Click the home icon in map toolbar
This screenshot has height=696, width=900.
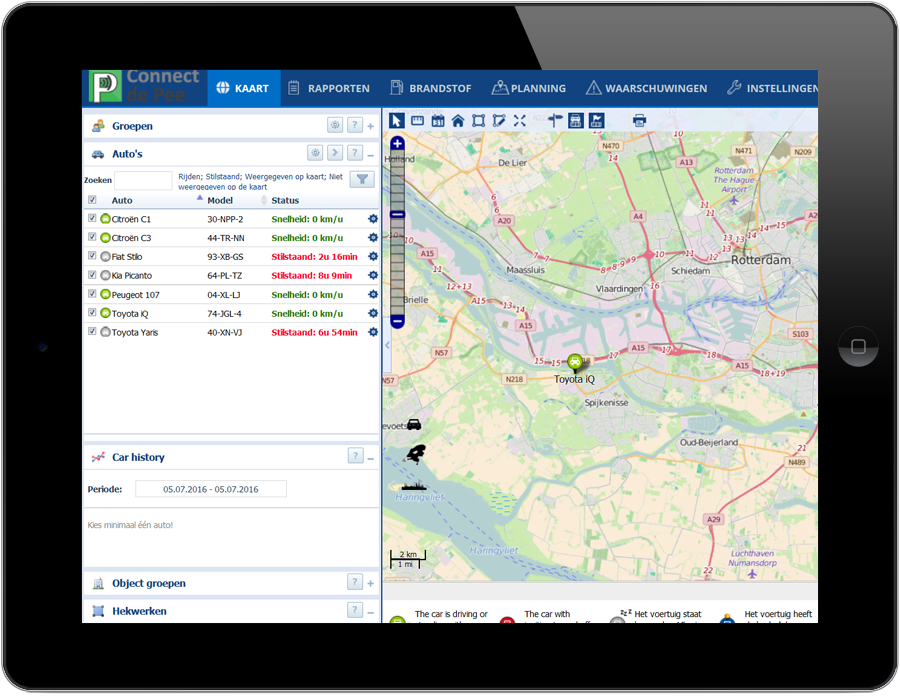point(458,120)
